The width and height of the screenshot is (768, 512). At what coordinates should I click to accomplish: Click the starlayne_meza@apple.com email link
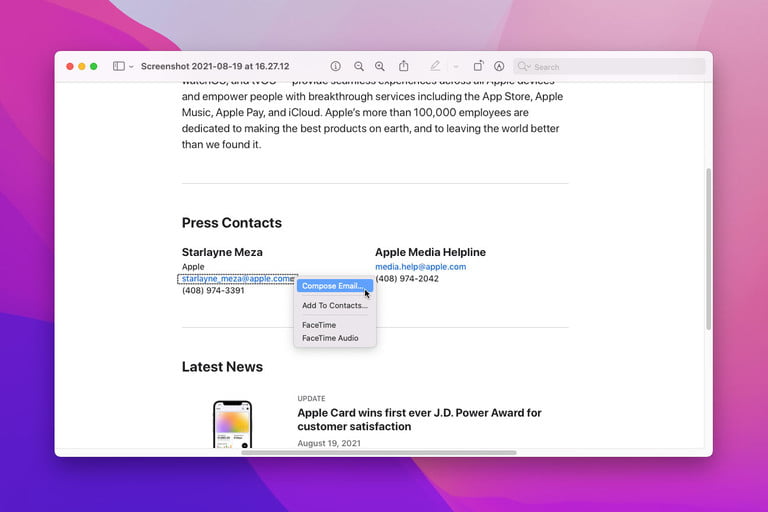click(x=237, y=279)
